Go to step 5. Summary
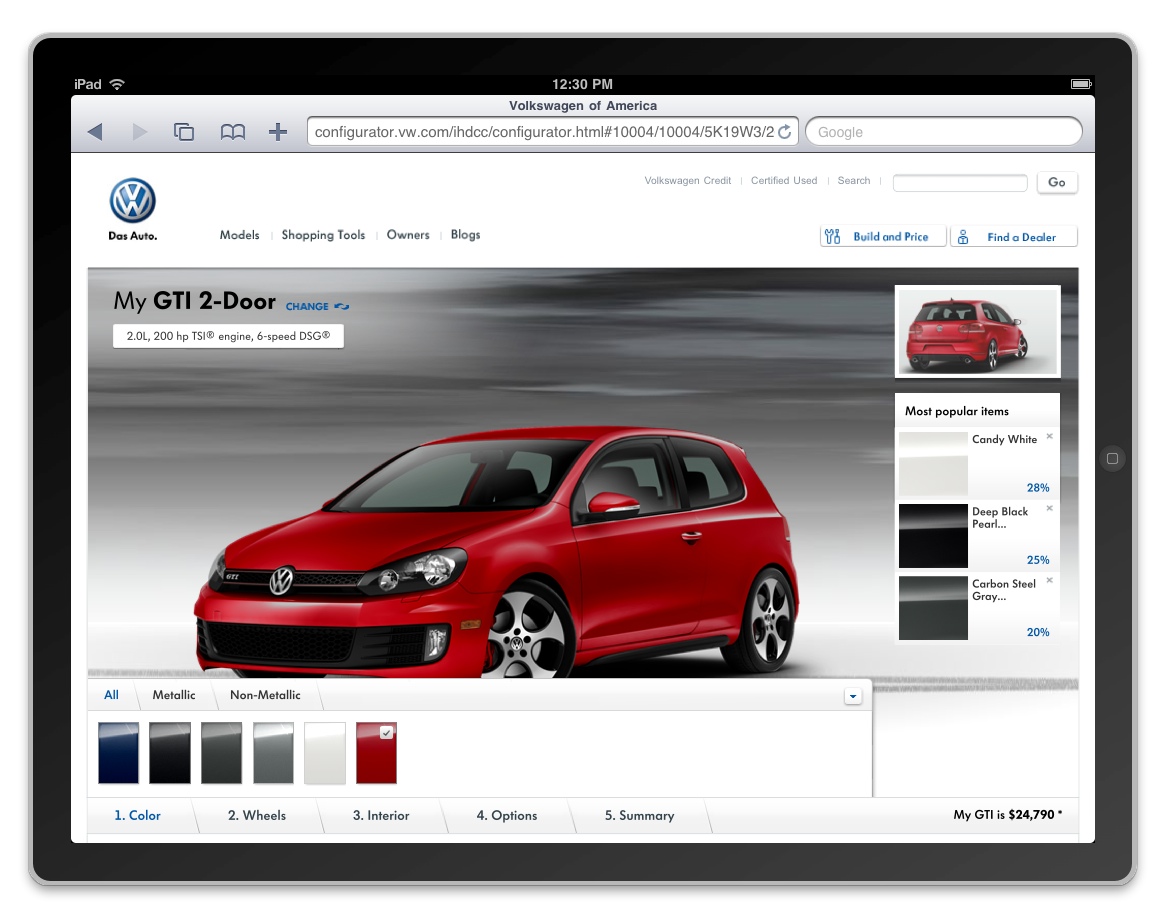 click(640, 815)
